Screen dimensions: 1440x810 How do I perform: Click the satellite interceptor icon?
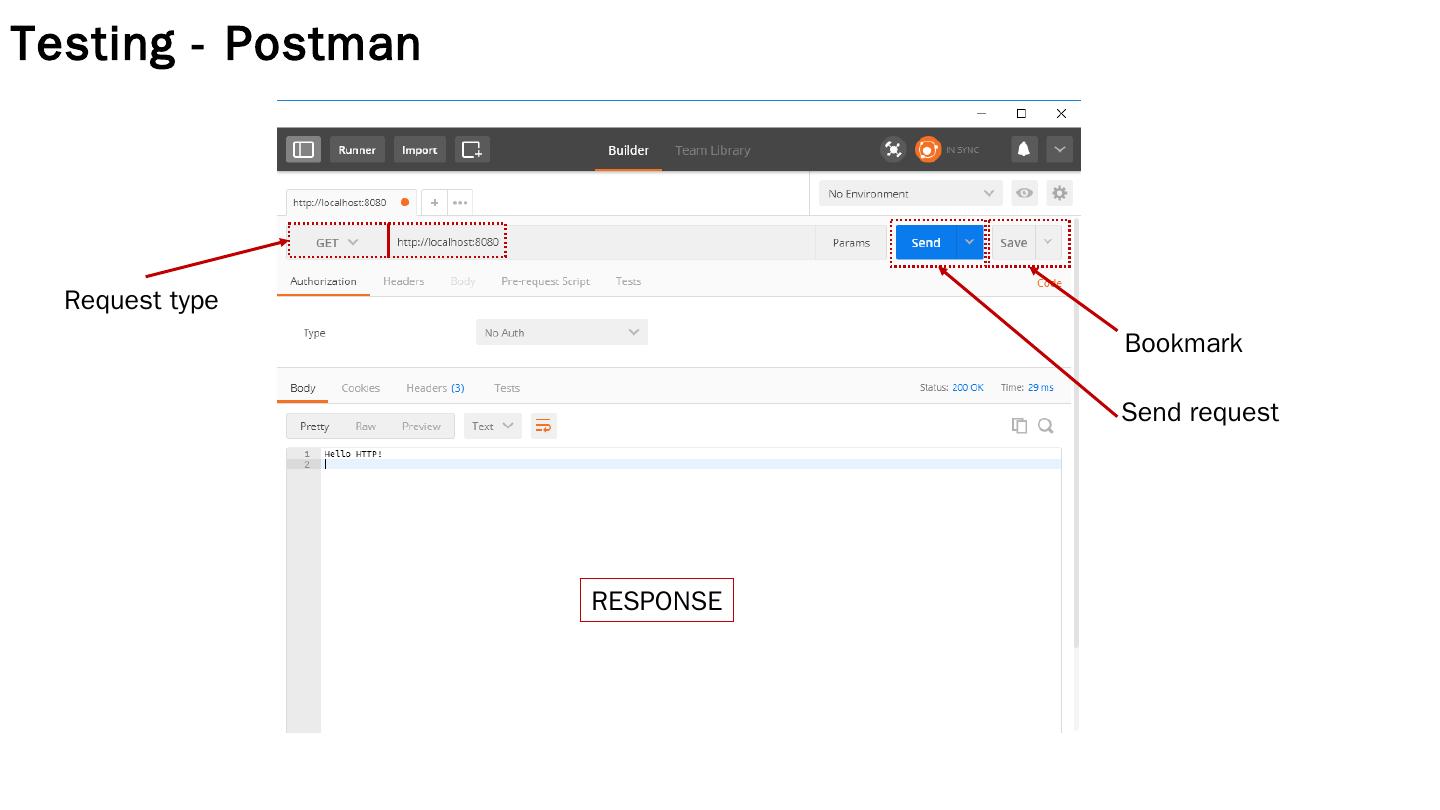tap(893, 150)
